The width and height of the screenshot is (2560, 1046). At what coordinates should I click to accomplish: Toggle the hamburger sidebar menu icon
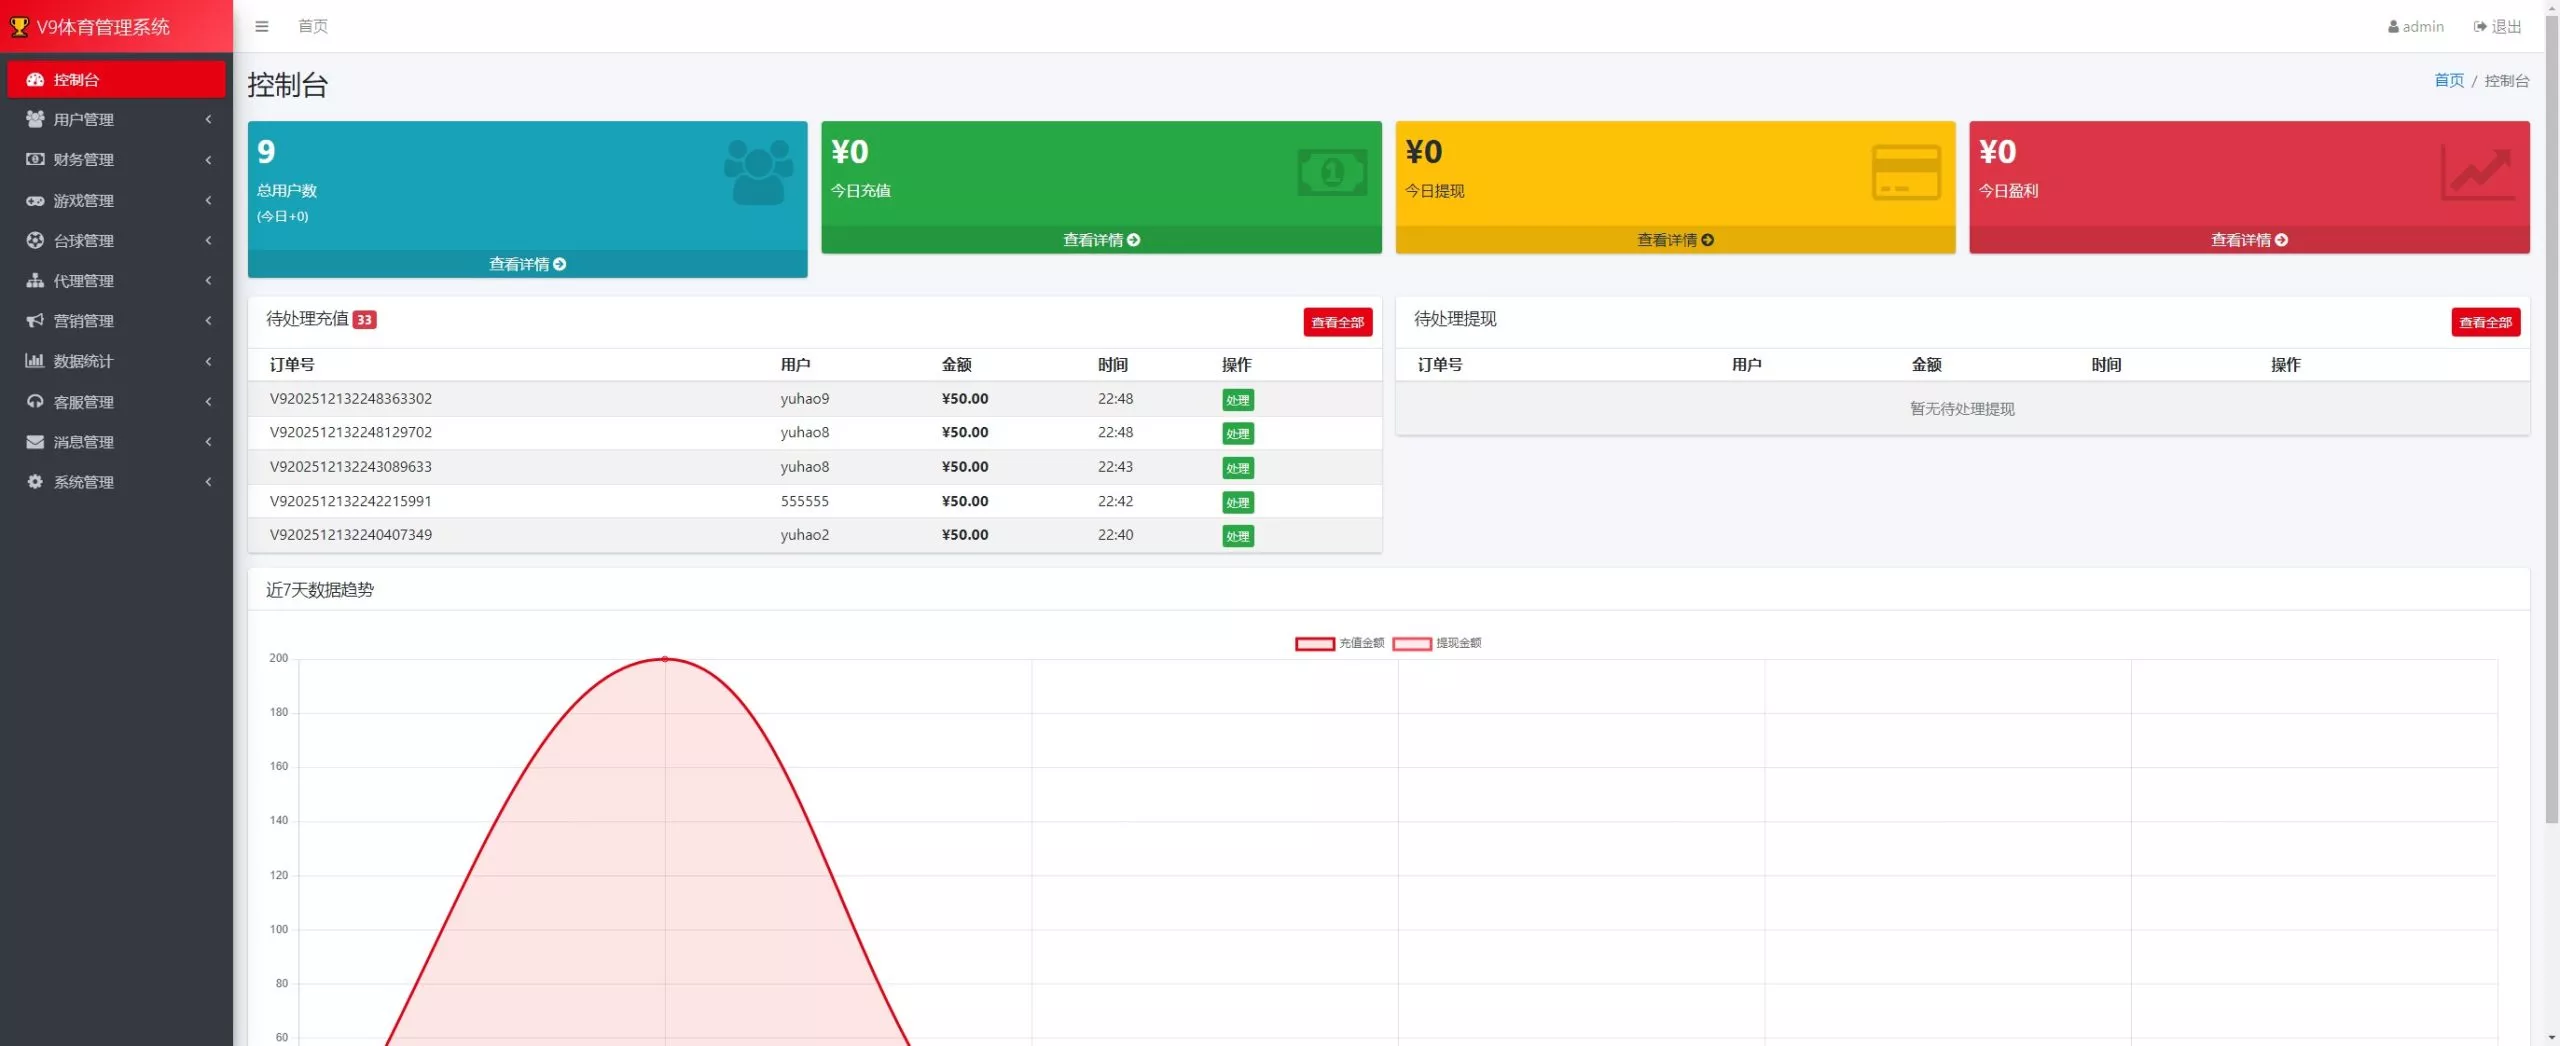262,26
